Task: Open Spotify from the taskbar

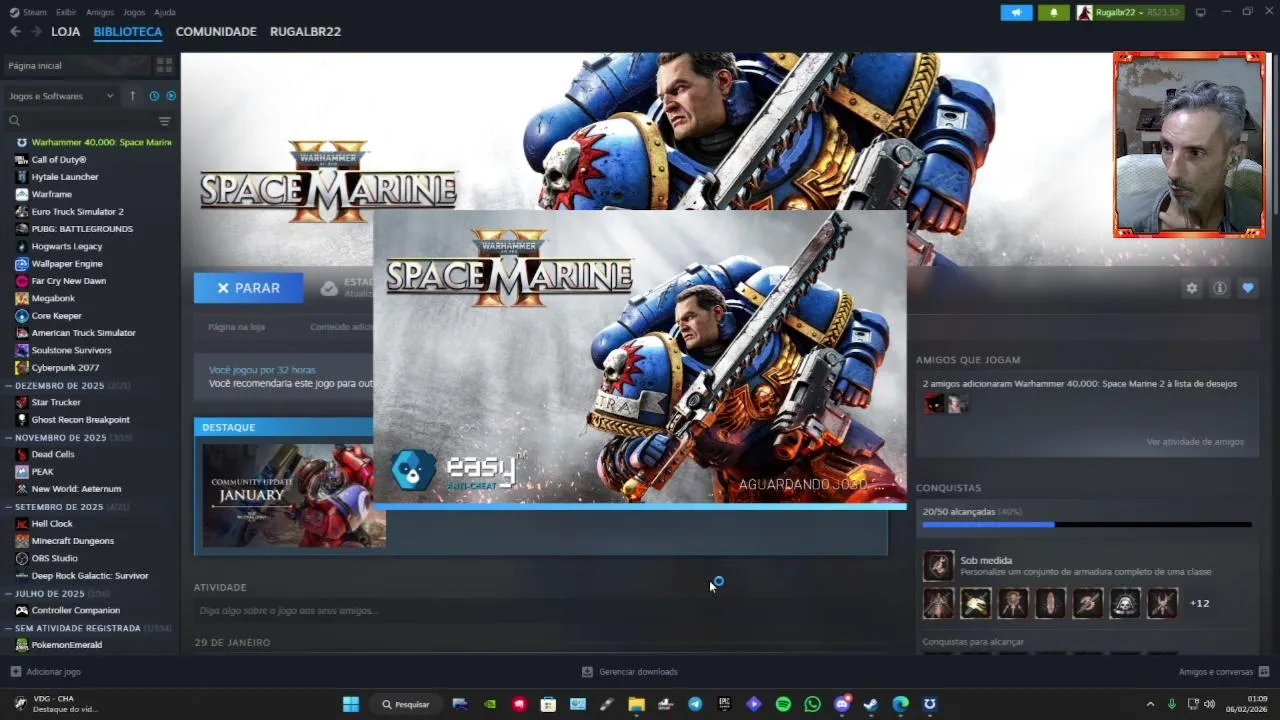Action: [783, 704]
